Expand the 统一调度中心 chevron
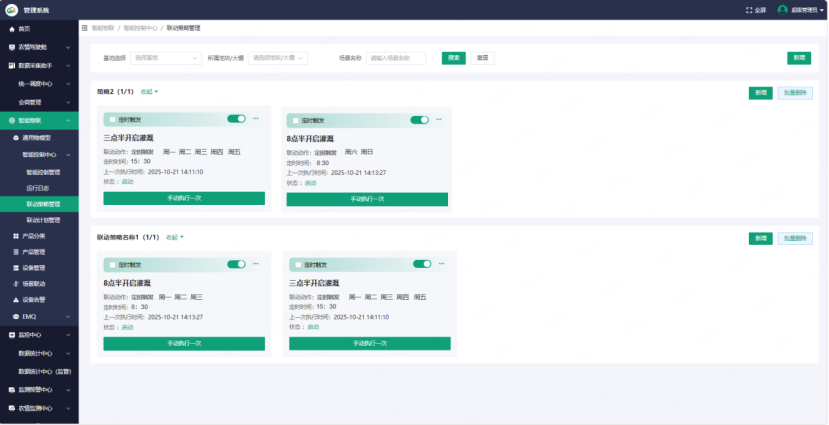 coord(68,84)
